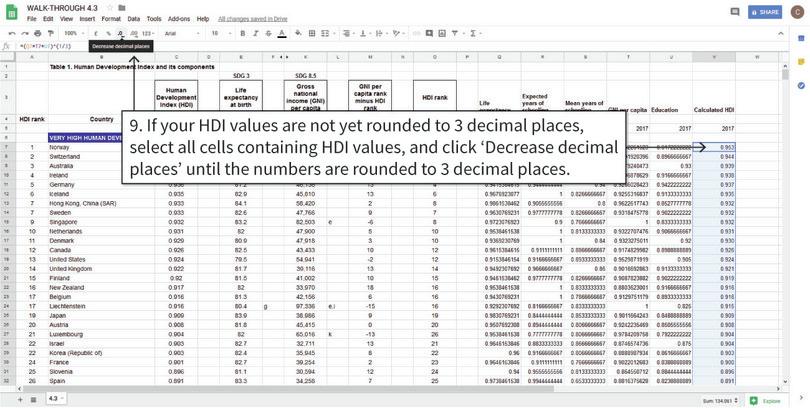Format as currency
810x408 pixels.
(96, 33)
